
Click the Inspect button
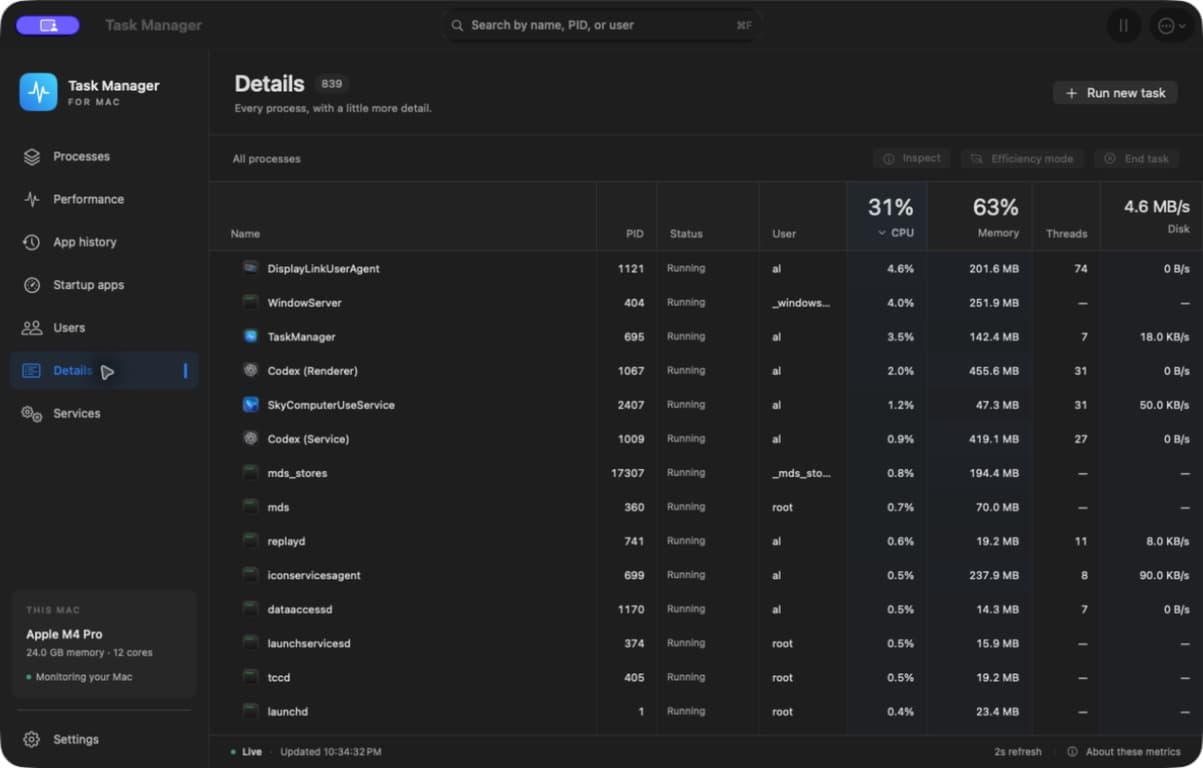click(911, 159)
